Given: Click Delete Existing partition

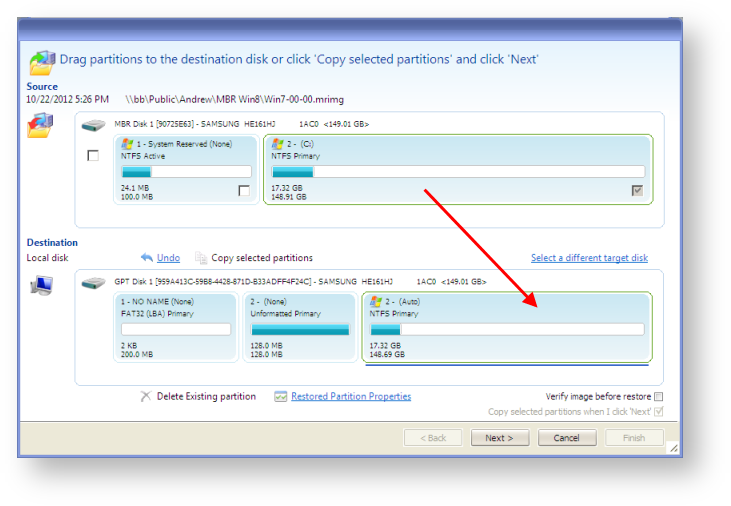Looking at the screenshot, I should (206, 396).
